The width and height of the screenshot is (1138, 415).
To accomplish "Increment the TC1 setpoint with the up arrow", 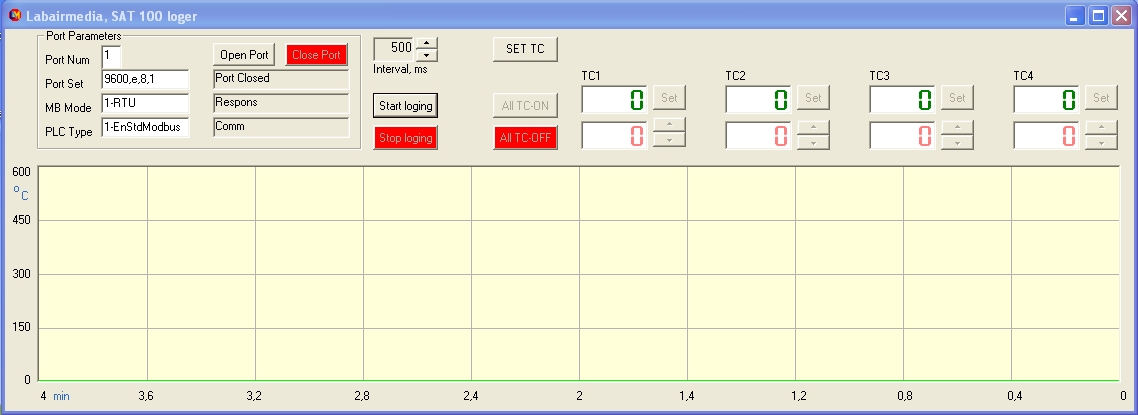I will point(669,127).
